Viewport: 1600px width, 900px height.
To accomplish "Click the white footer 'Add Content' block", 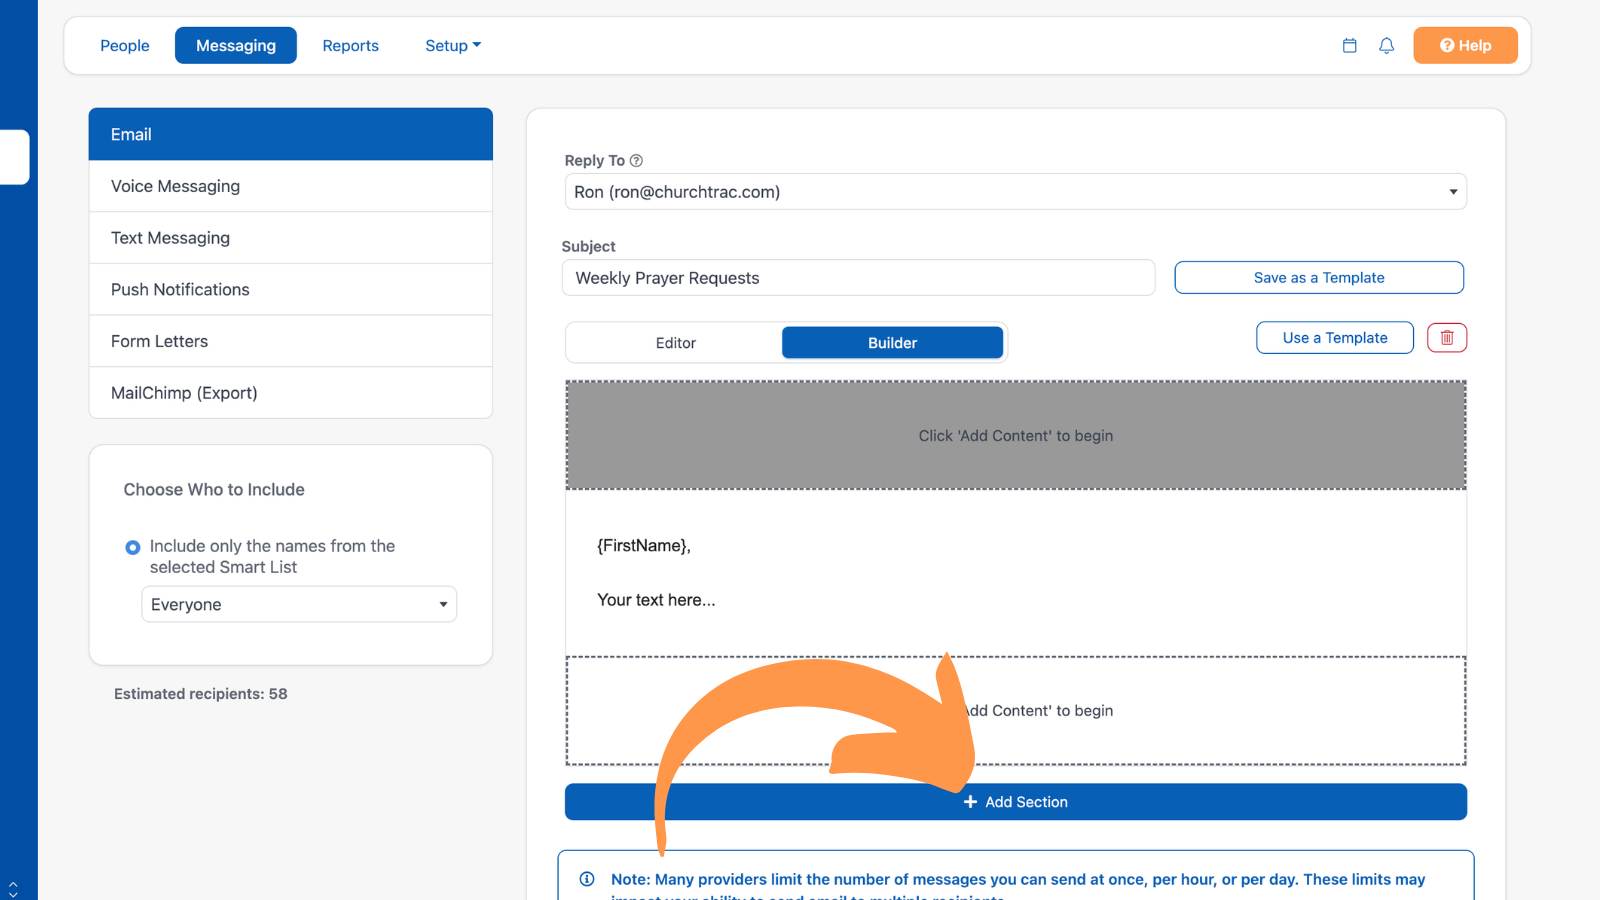I will (1016, 711).
